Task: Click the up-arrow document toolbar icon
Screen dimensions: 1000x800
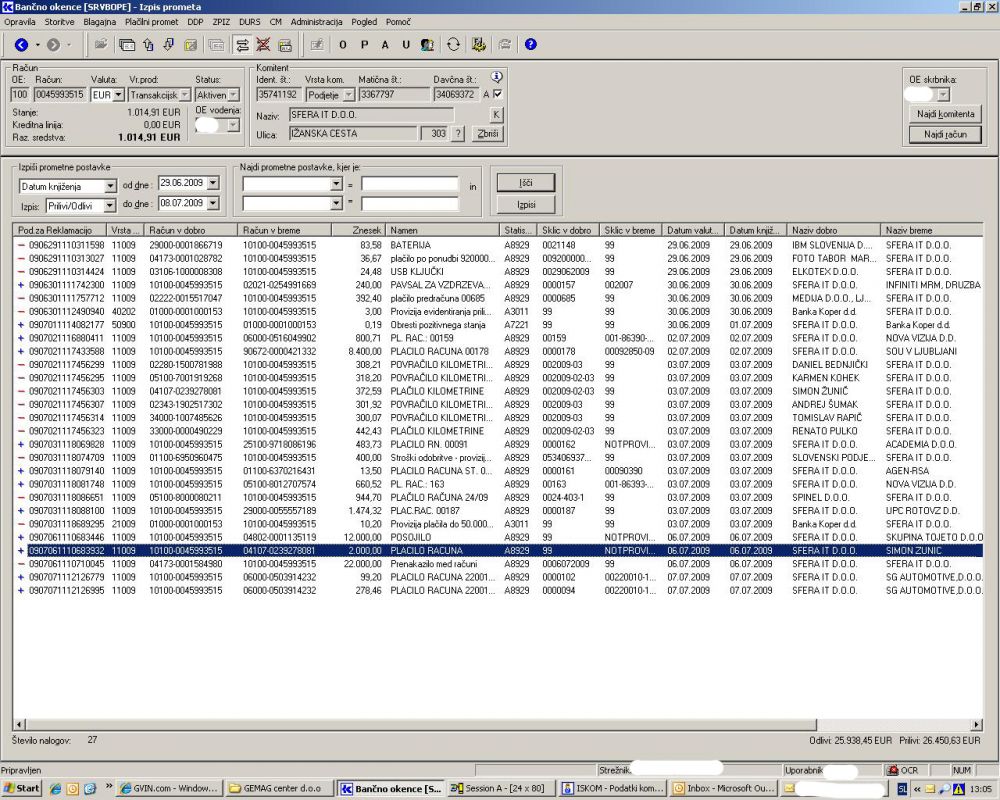Action: (x=148, y=44)
